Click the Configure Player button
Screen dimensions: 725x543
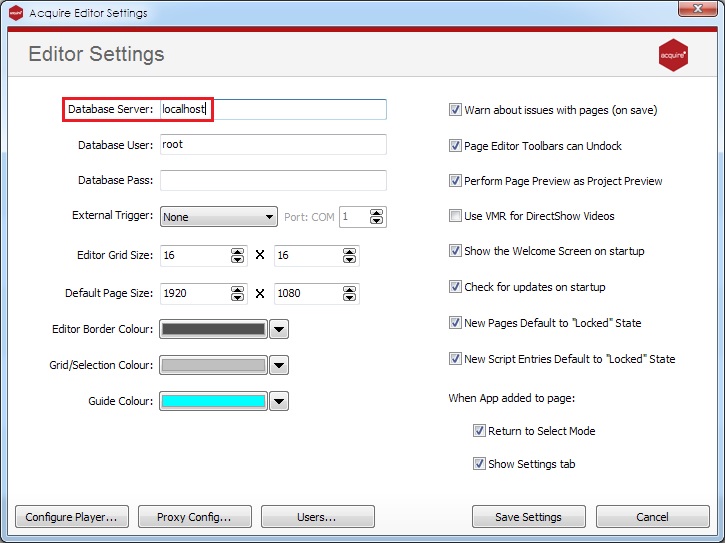(x=72, y=517)
